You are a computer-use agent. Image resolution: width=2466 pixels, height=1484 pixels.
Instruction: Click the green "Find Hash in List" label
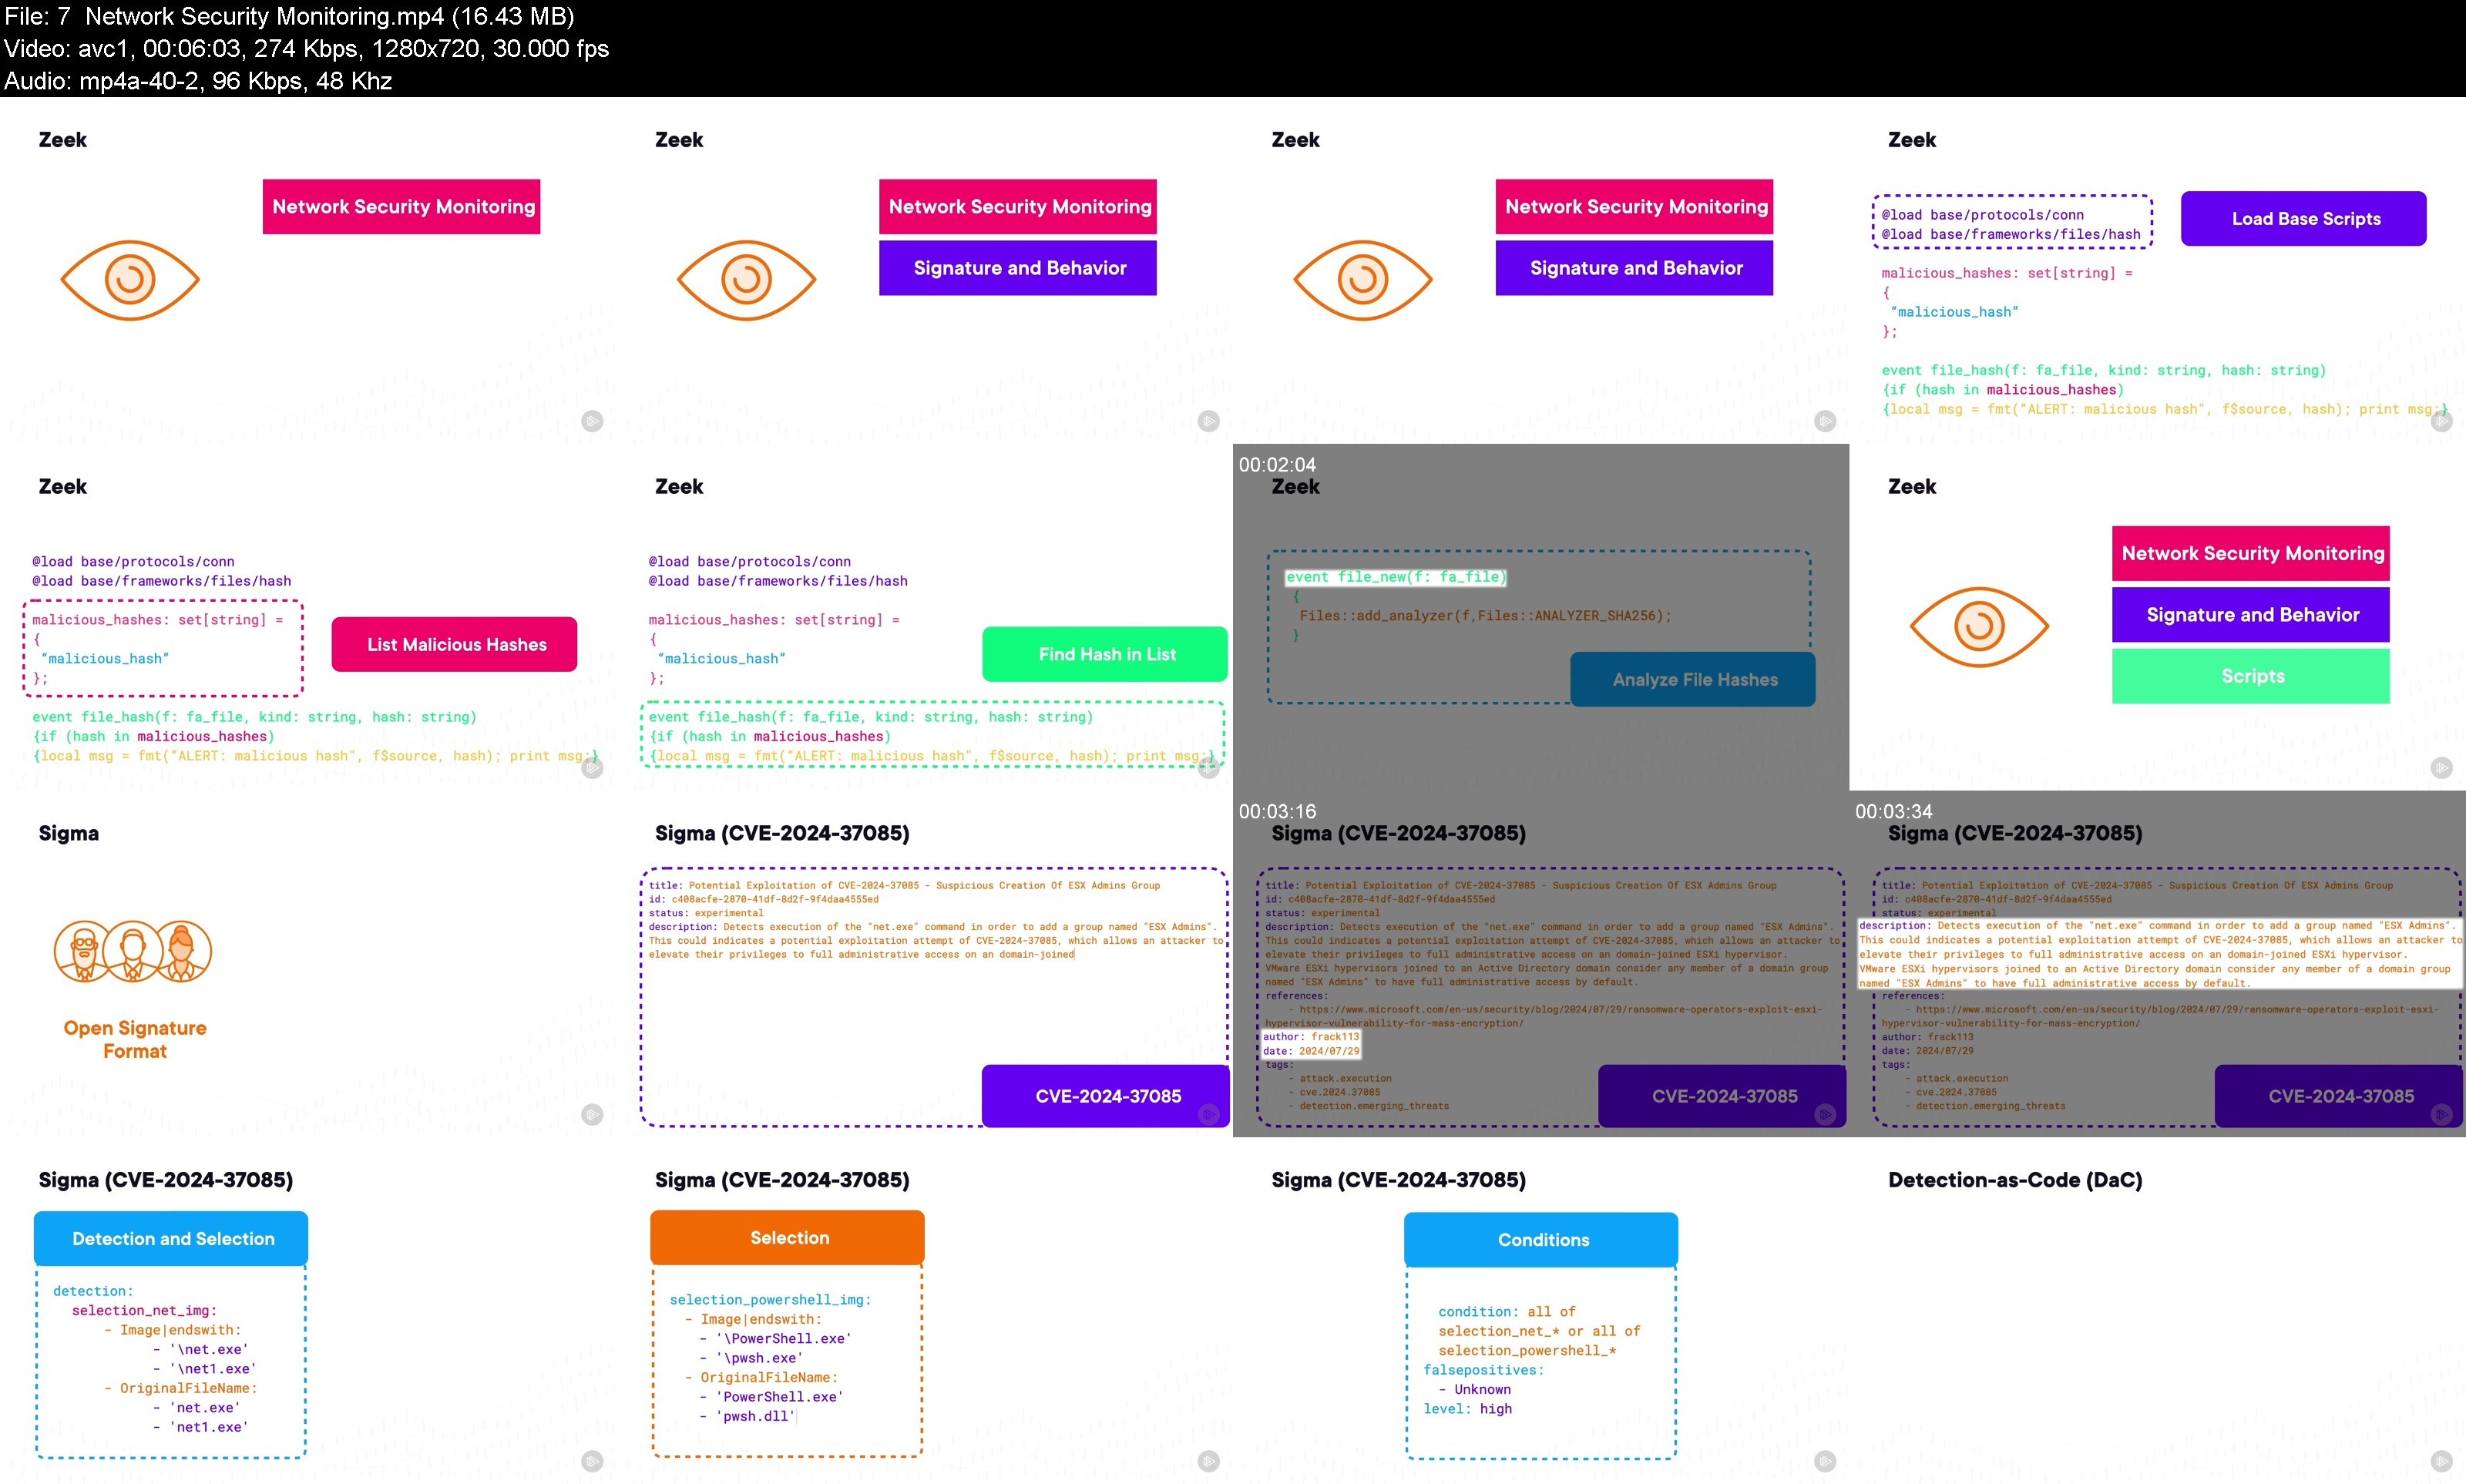pos(1105,654)
